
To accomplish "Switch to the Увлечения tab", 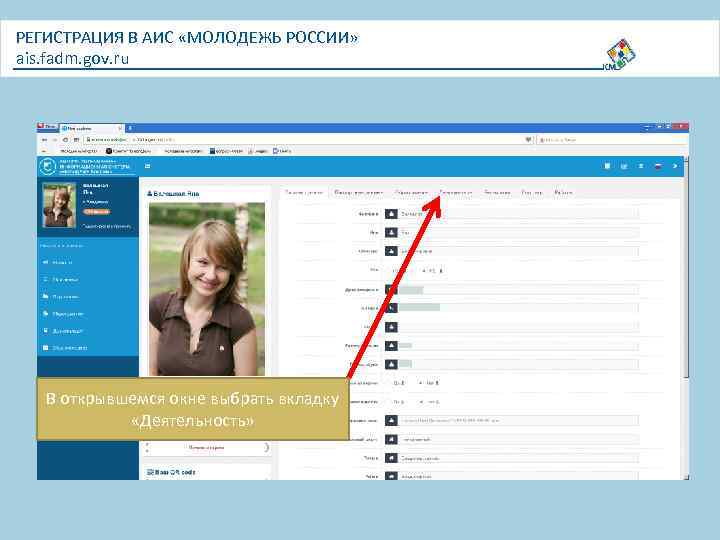I will [x=497, y=193].
